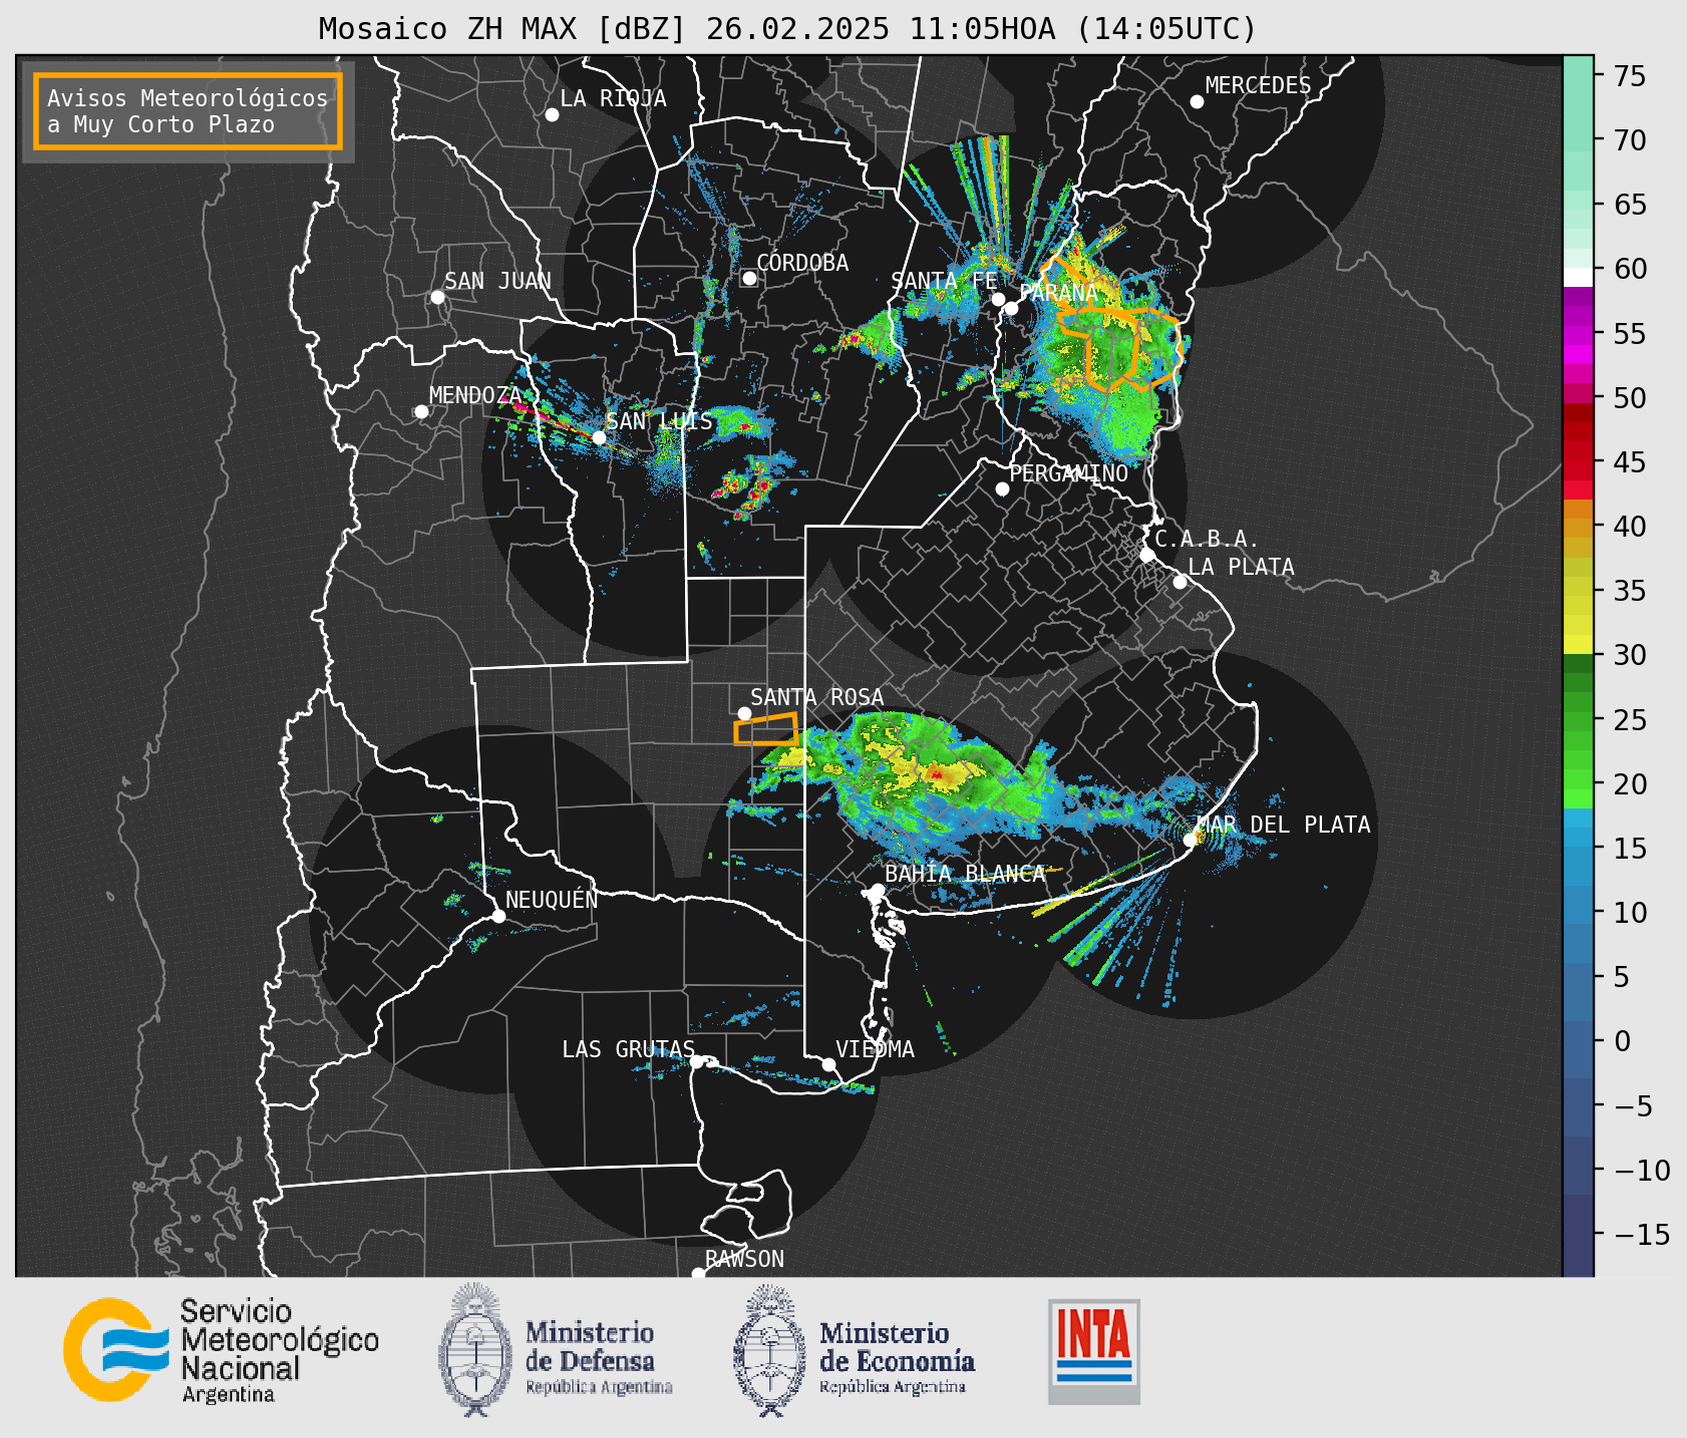Click the NEUQUÉN label text
Screen dimensions: 1687x1438
coord(552,899)
